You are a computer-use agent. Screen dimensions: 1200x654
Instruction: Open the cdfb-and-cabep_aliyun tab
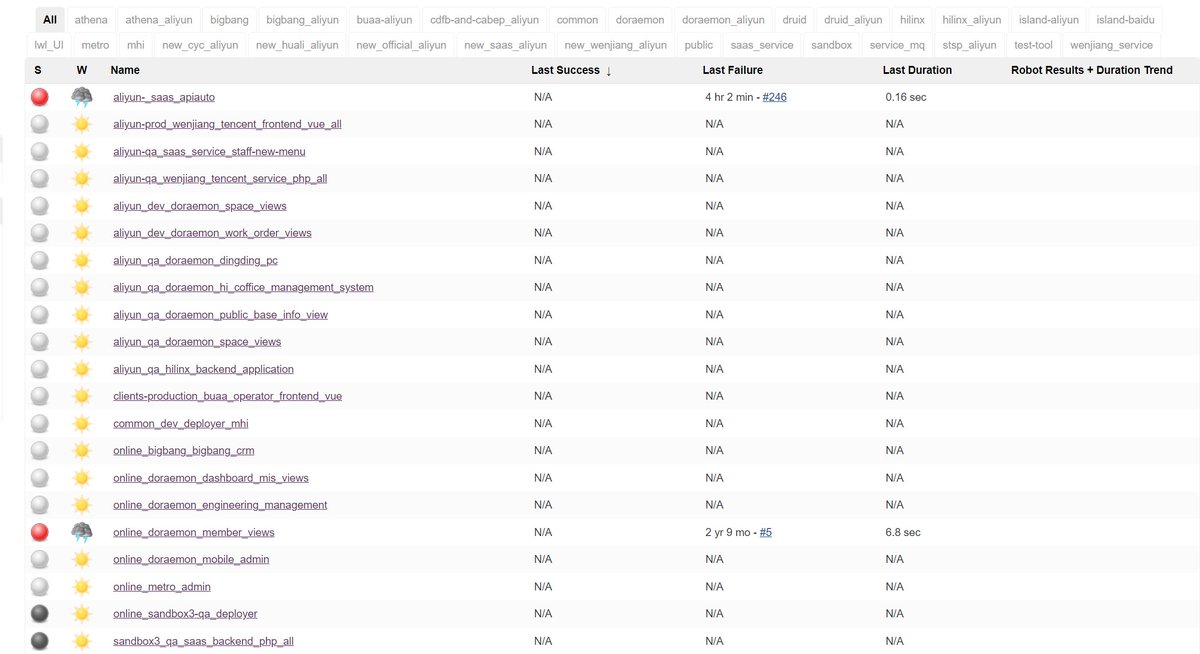[x=484, y=20]
